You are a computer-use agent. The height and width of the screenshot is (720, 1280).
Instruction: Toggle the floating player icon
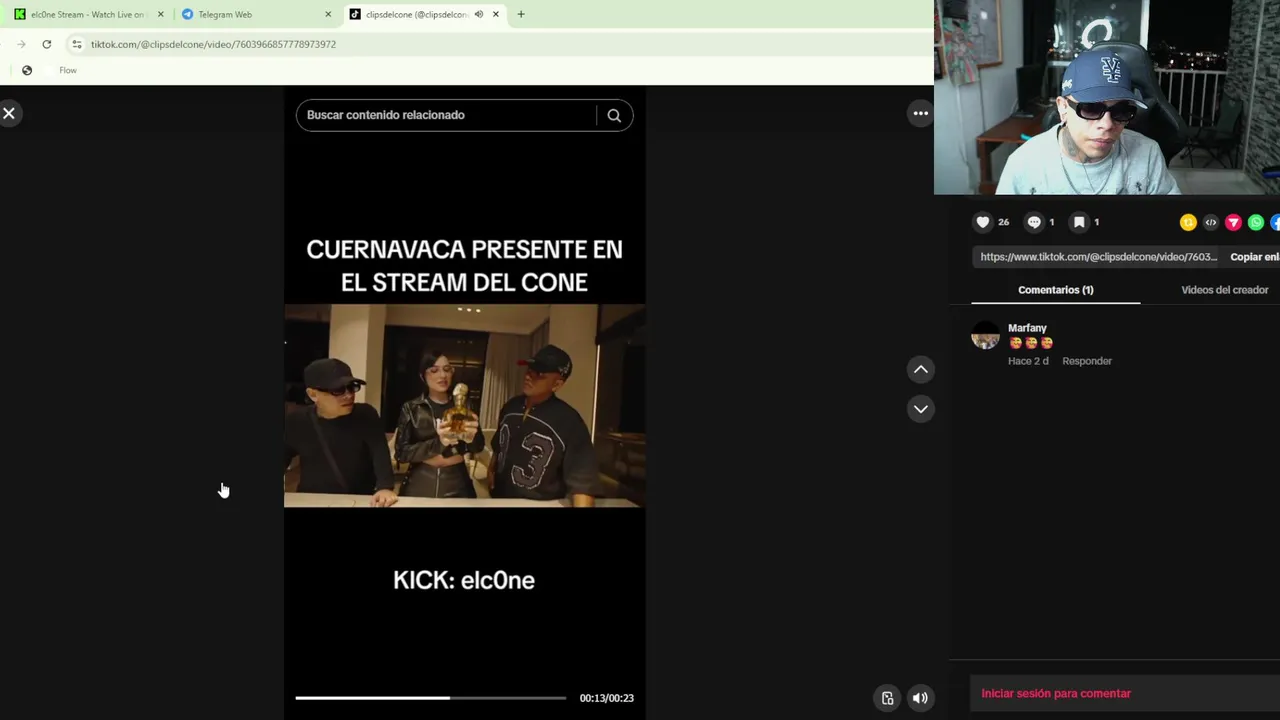coord(887,698)
